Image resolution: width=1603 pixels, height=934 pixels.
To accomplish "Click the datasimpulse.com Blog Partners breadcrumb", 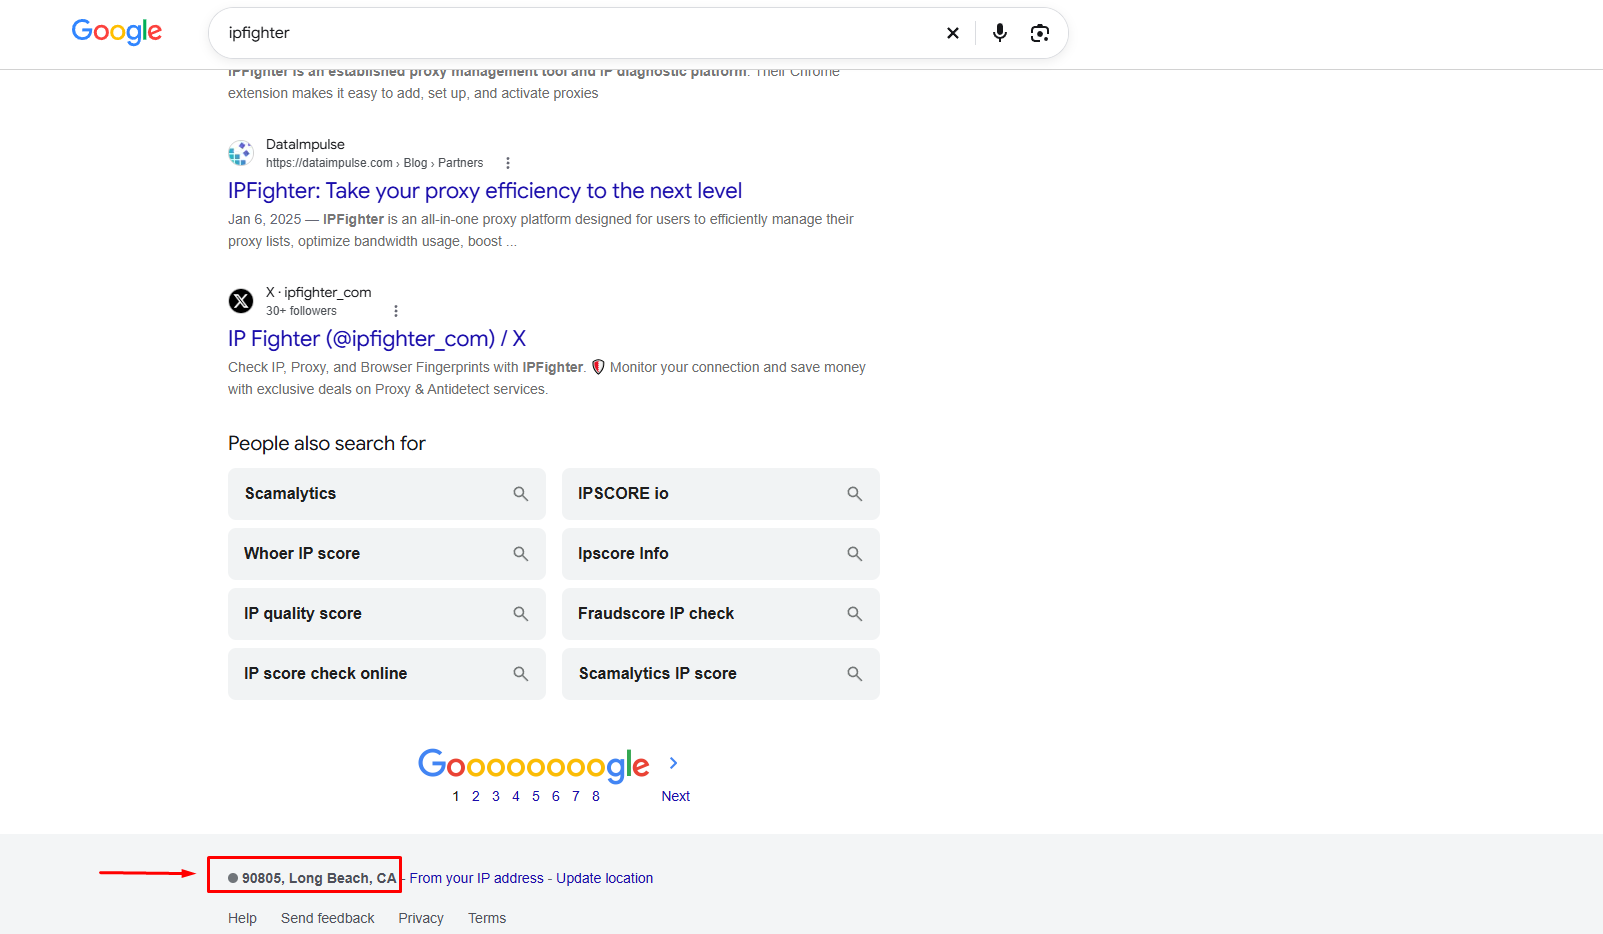I will 374,163.
